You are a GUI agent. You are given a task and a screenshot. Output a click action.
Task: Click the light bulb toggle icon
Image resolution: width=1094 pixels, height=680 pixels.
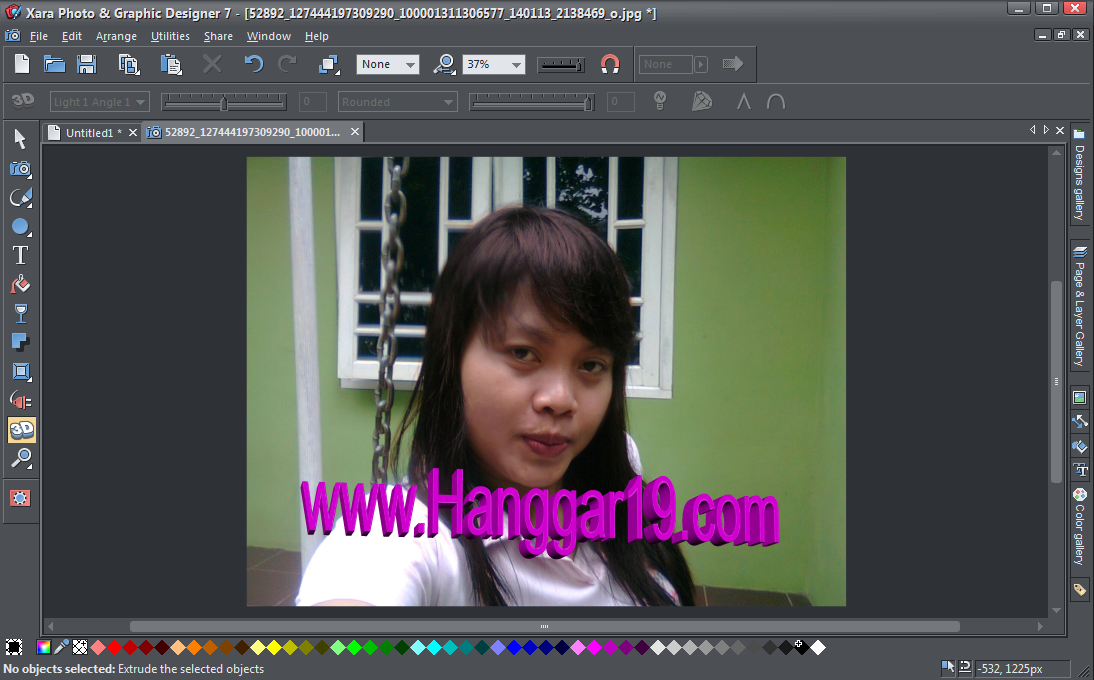click(659, 101)
